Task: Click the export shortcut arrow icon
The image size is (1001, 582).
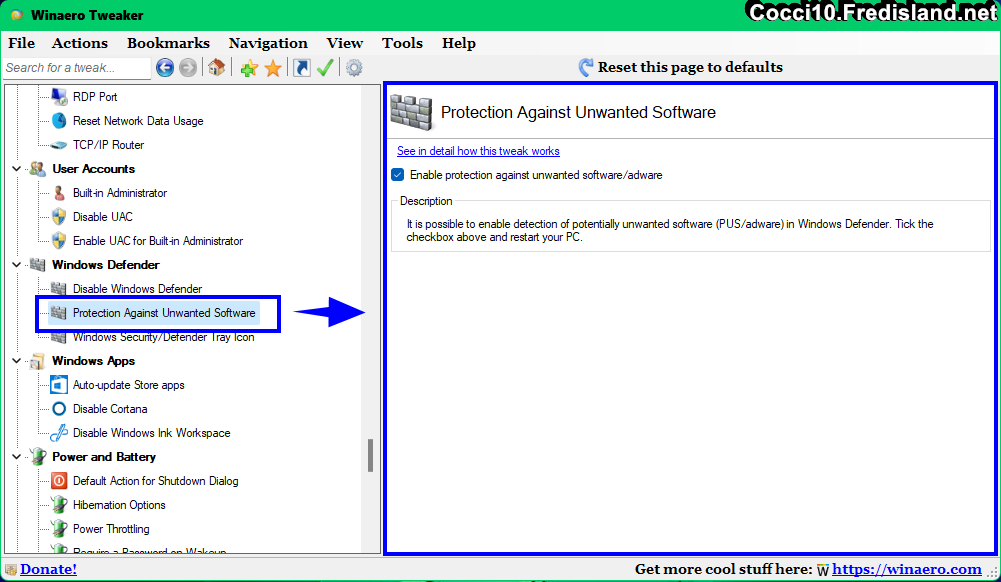Action: pyautogui.click(x=301, y=68)
